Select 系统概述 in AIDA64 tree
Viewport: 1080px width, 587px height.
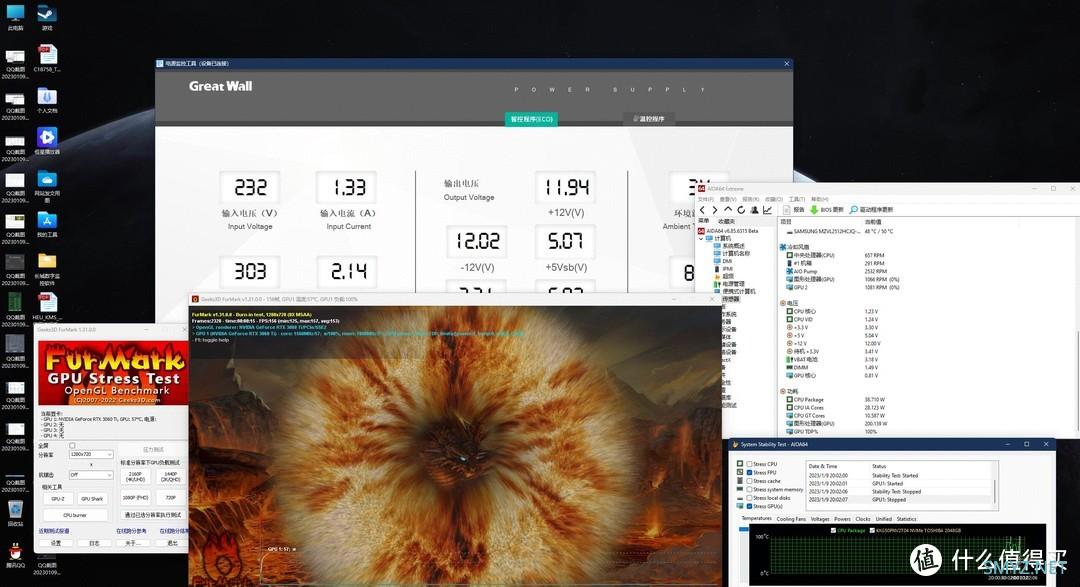coord(729,246)
